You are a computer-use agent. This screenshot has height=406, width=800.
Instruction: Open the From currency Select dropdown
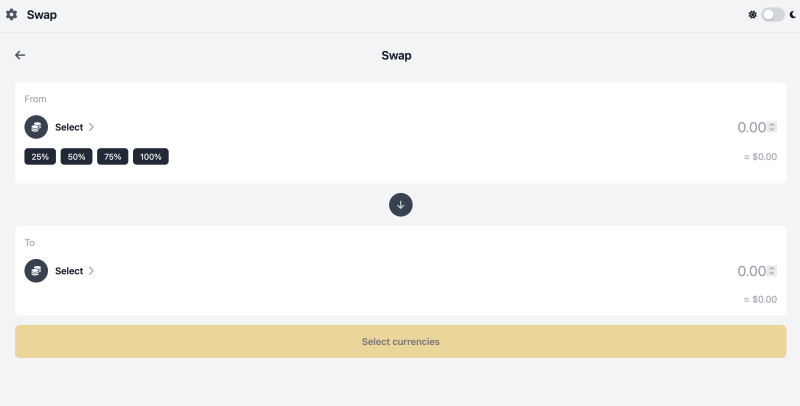pos(69,127)
